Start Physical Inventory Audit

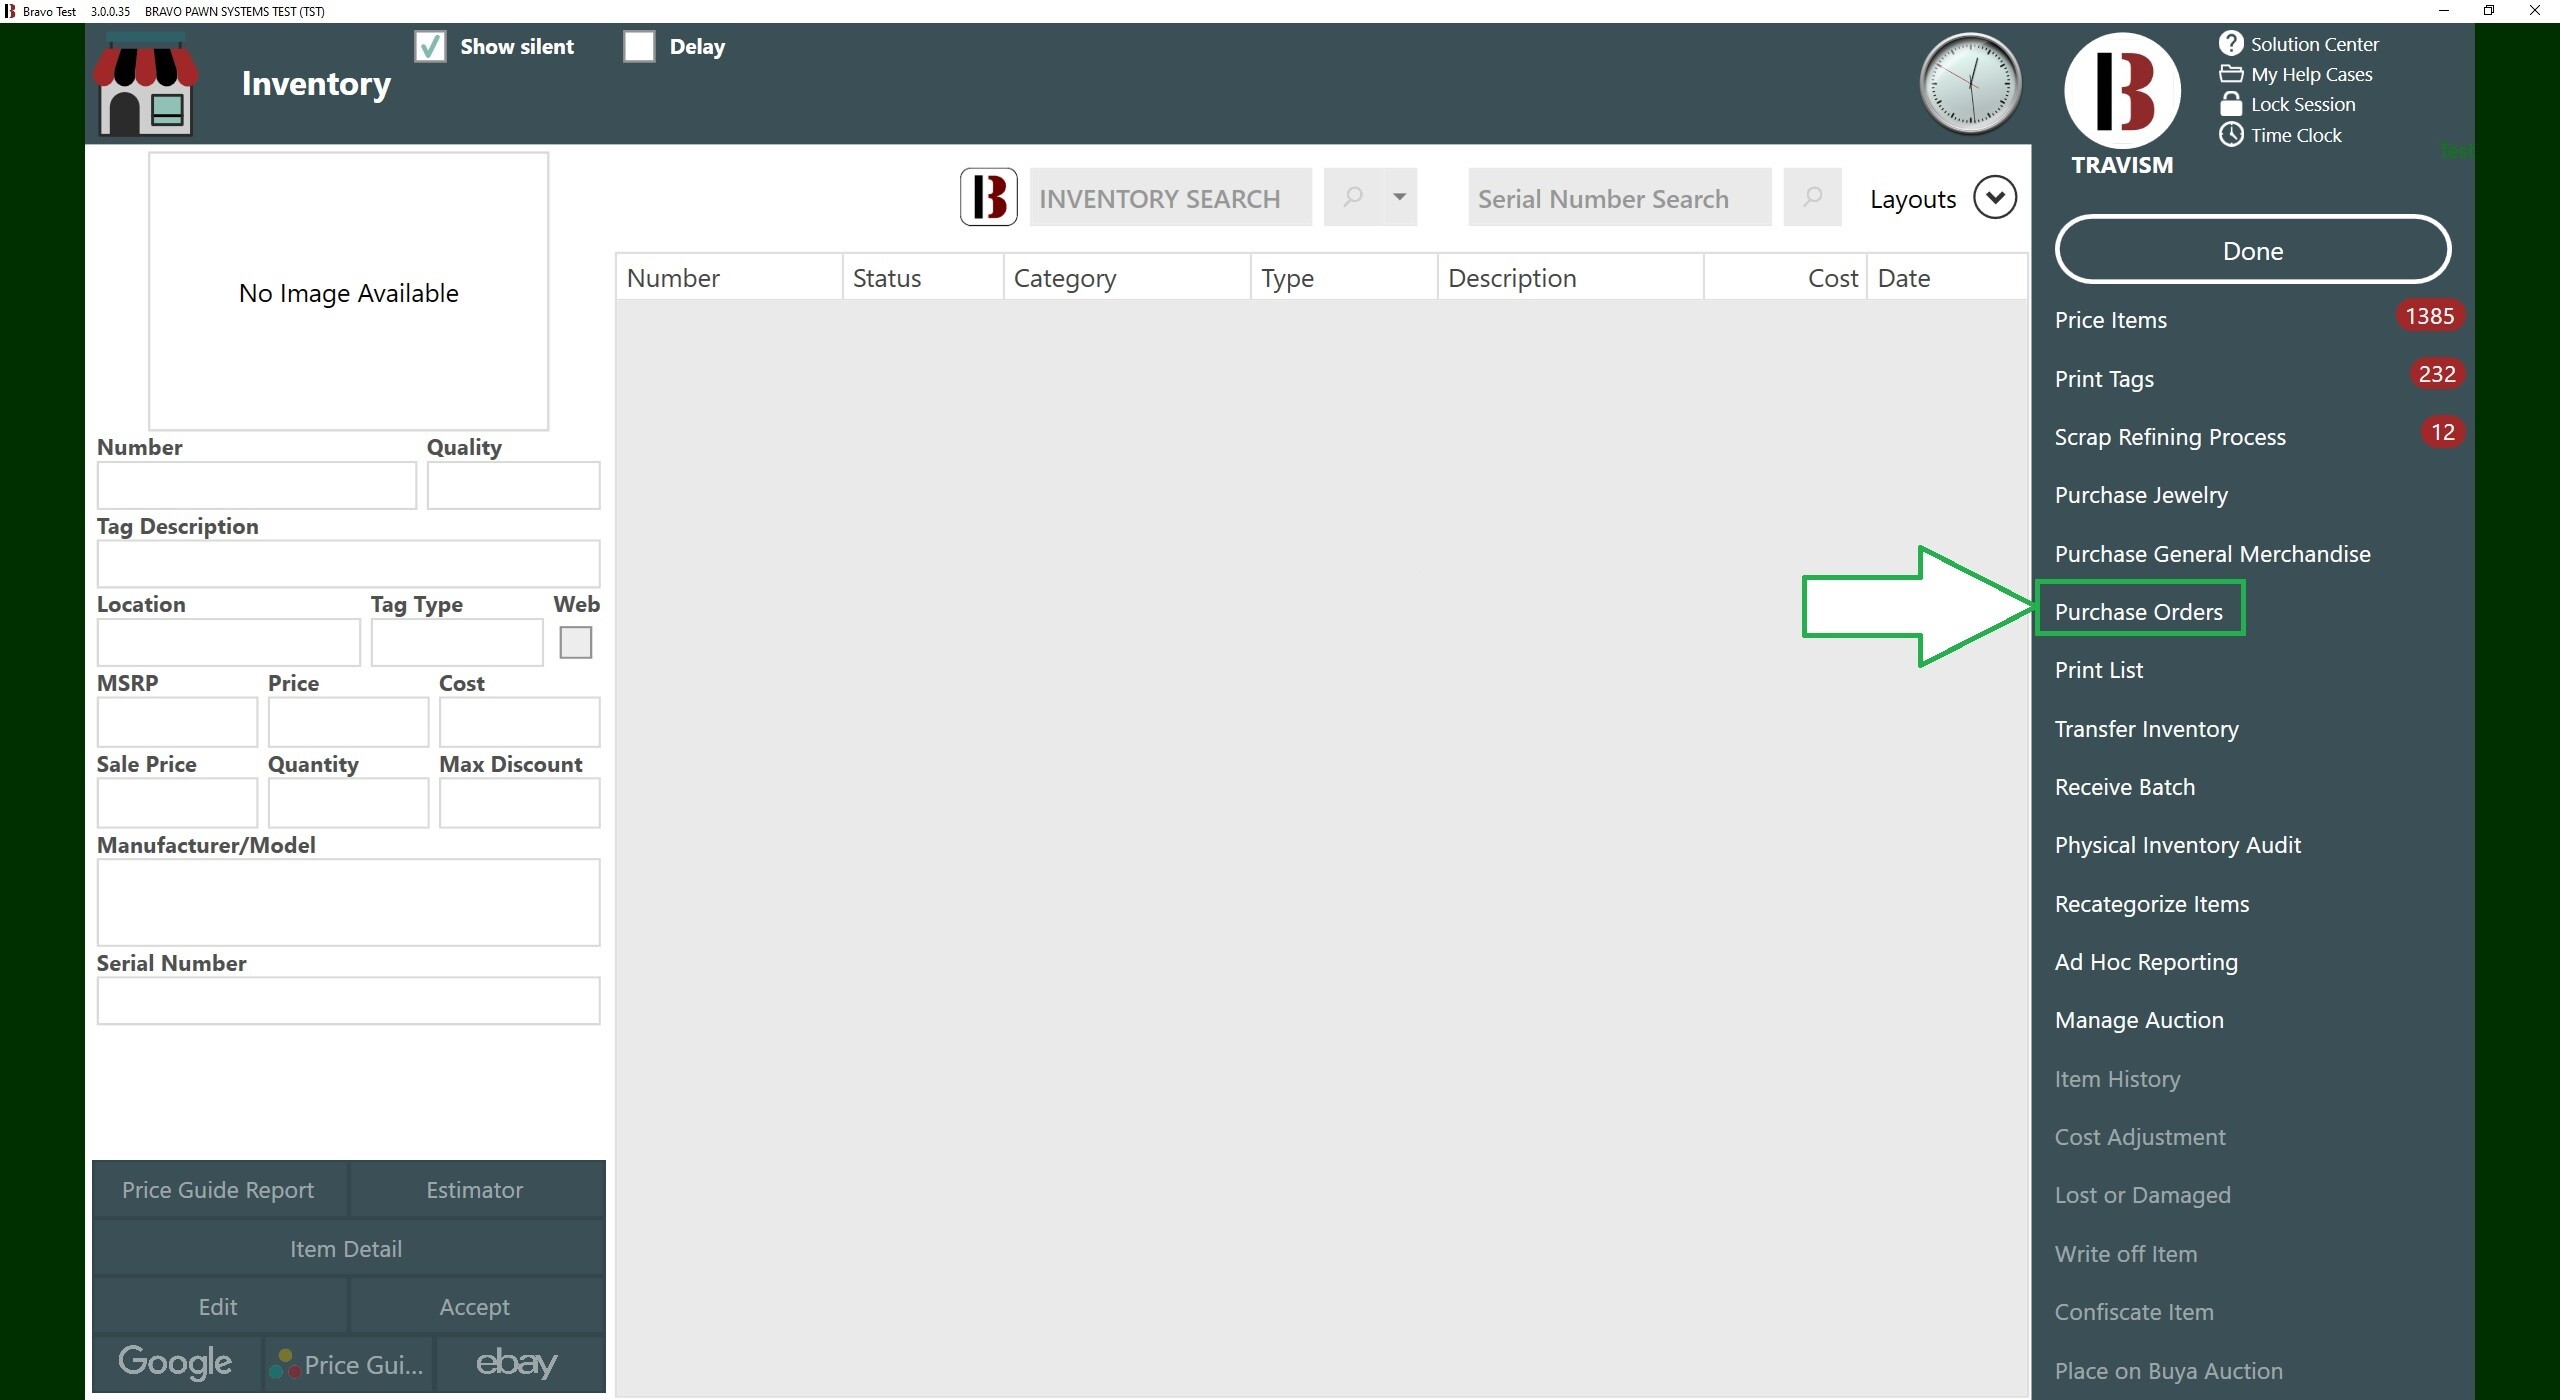tap(2178, 845)
